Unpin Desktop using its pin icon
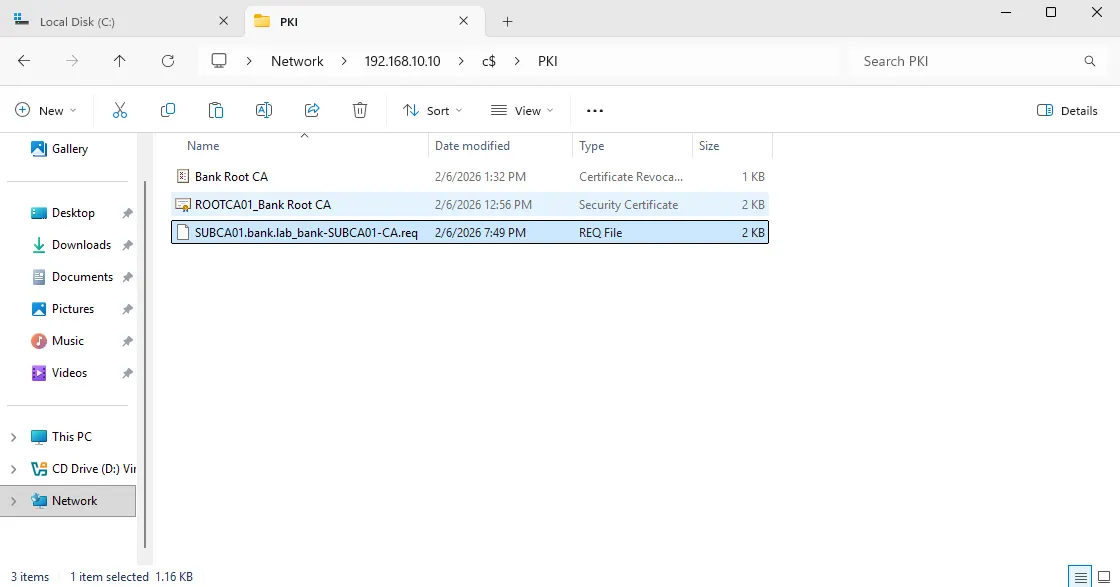 coord(127,213)
